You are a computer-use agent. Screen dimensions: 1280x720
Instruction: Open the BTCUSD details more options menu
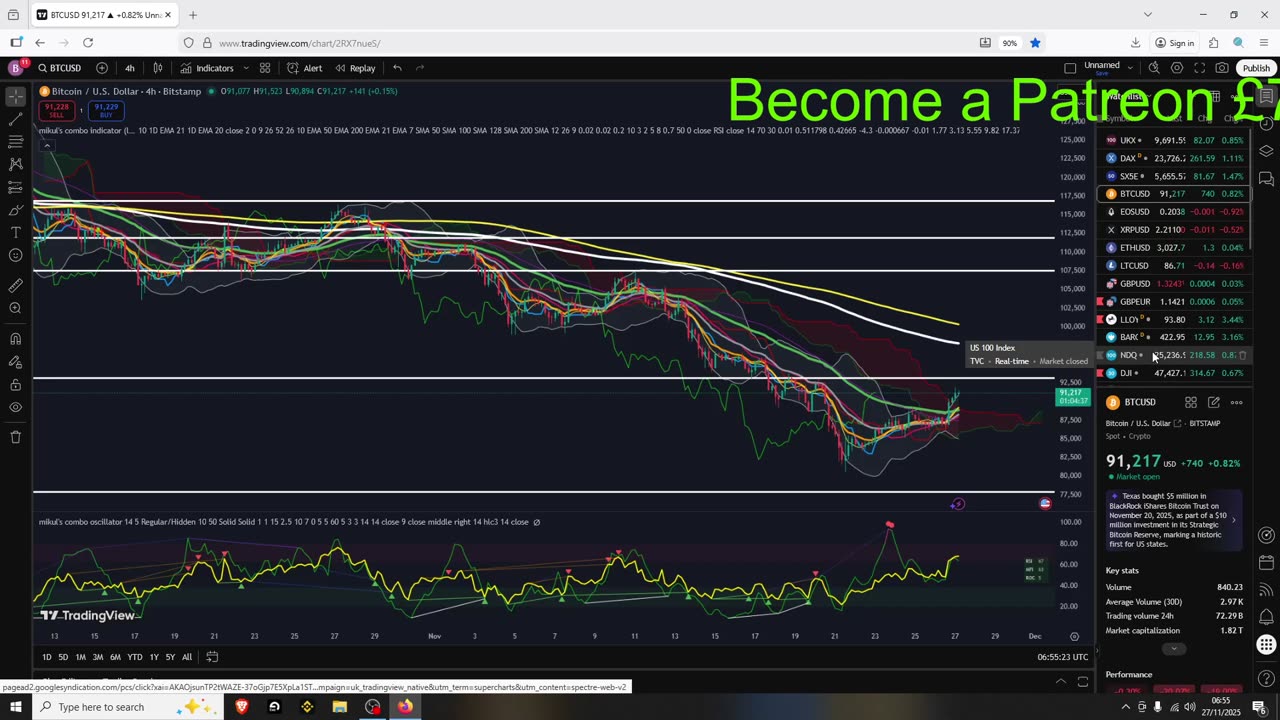1237,402
